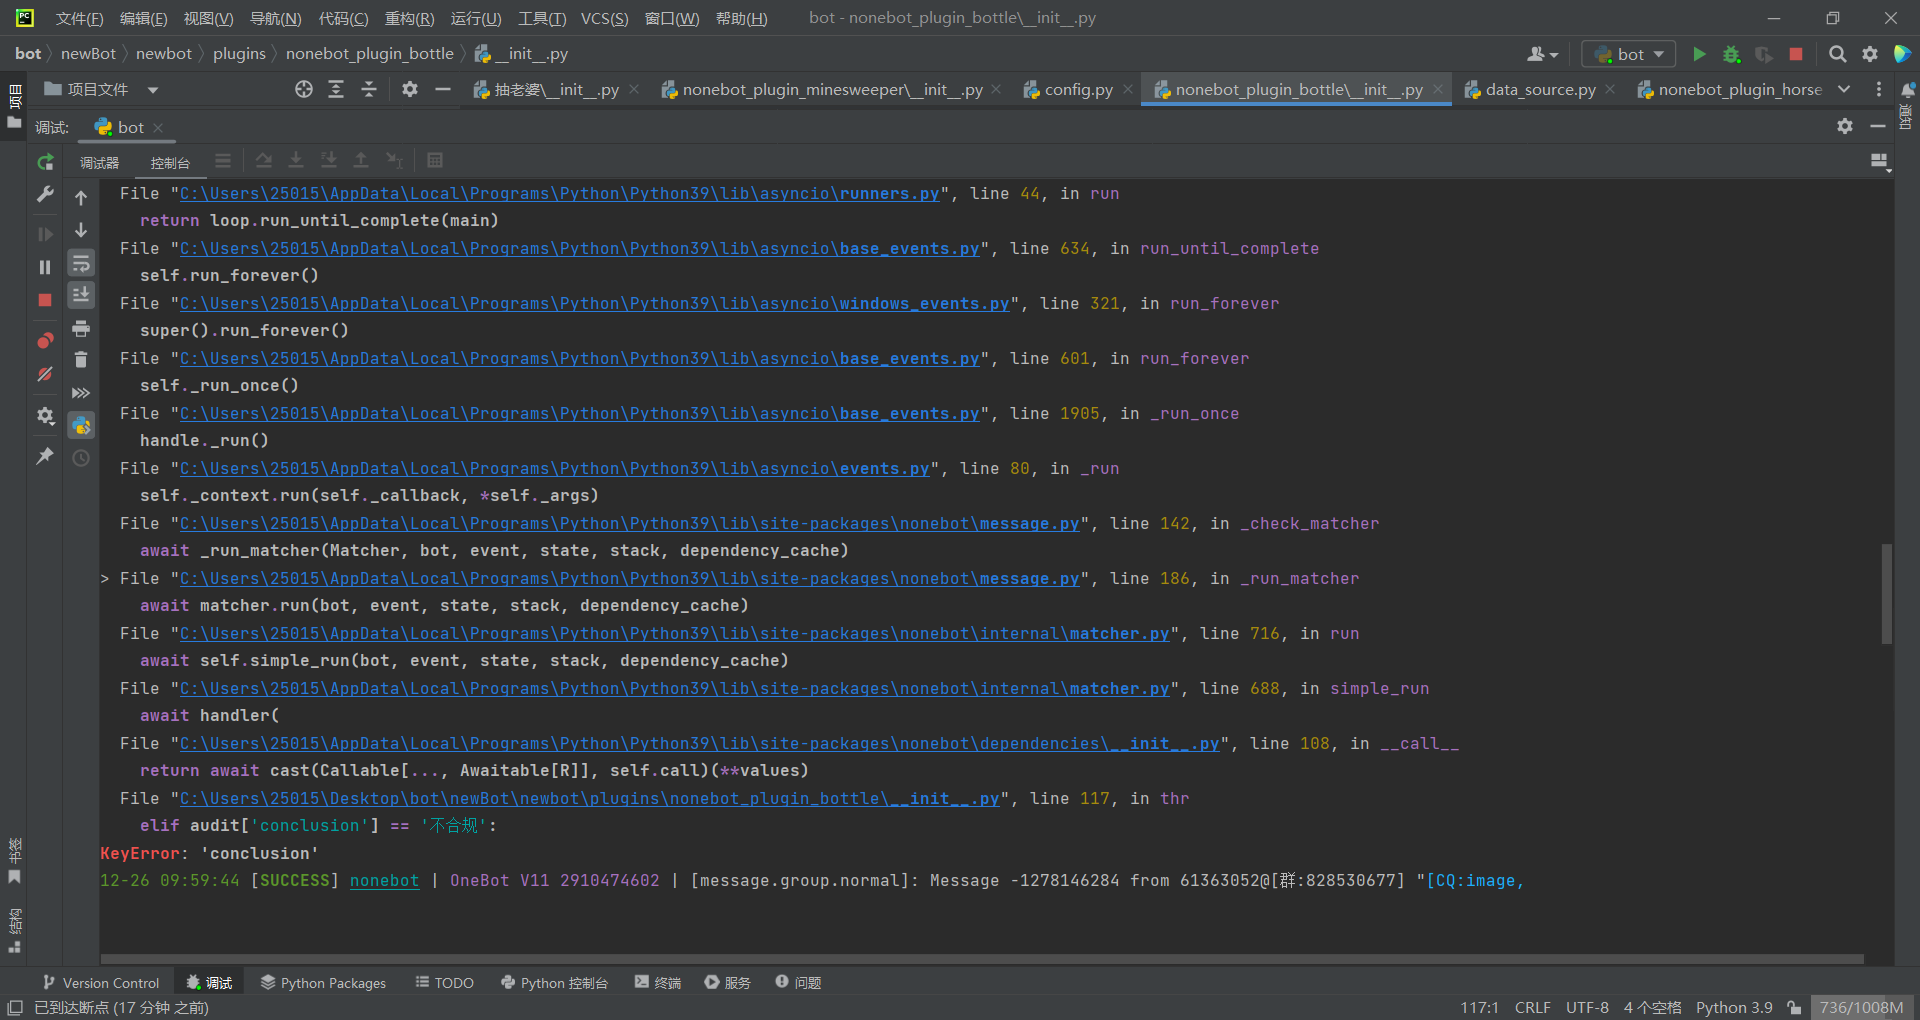The width and height of the screenshot is (1920, 1020).
Task: Resume program execution in the debugger
Action: tap(44, 234)
